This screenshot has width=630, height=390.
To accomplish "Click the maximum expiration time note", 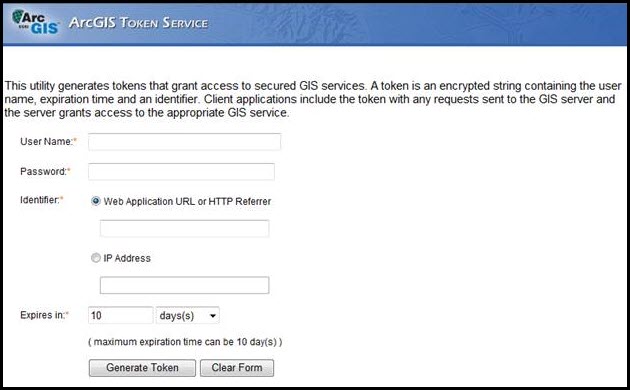I will click(185, 342).
